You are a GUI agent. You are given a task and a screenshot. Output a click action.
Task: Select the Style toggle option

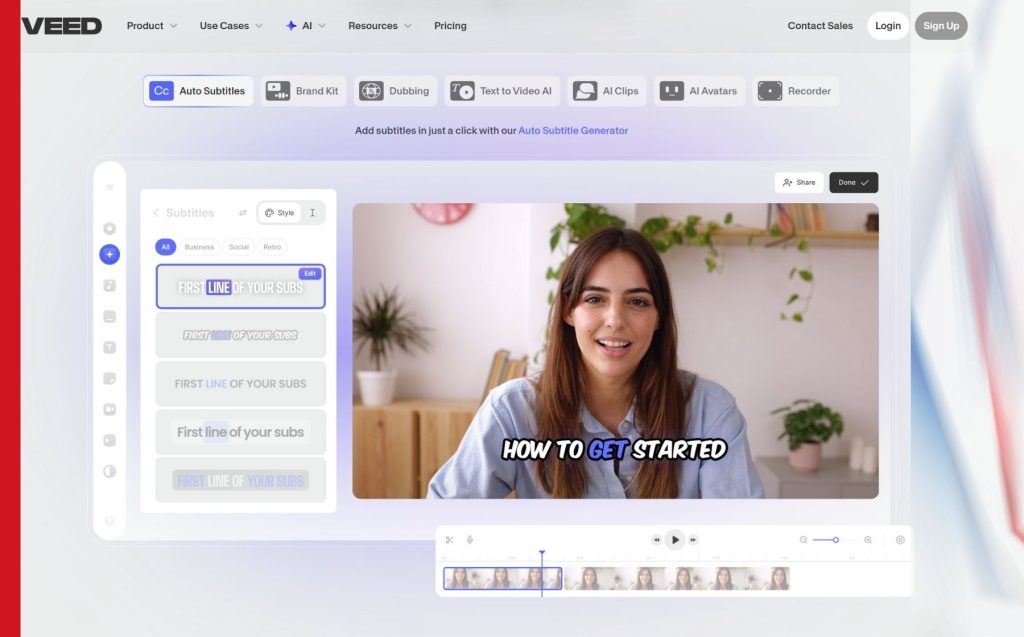[x=280, y=213]
